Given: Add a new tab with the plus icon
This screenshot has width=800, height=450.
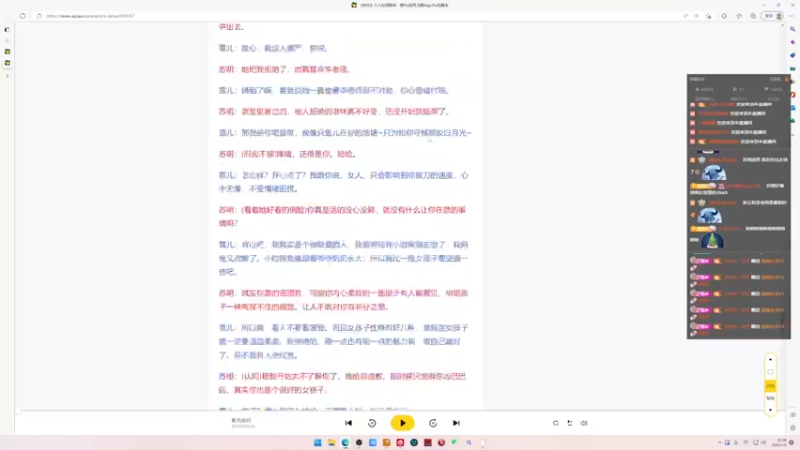Looking at the screenshot, I should [x=7, y=76].
